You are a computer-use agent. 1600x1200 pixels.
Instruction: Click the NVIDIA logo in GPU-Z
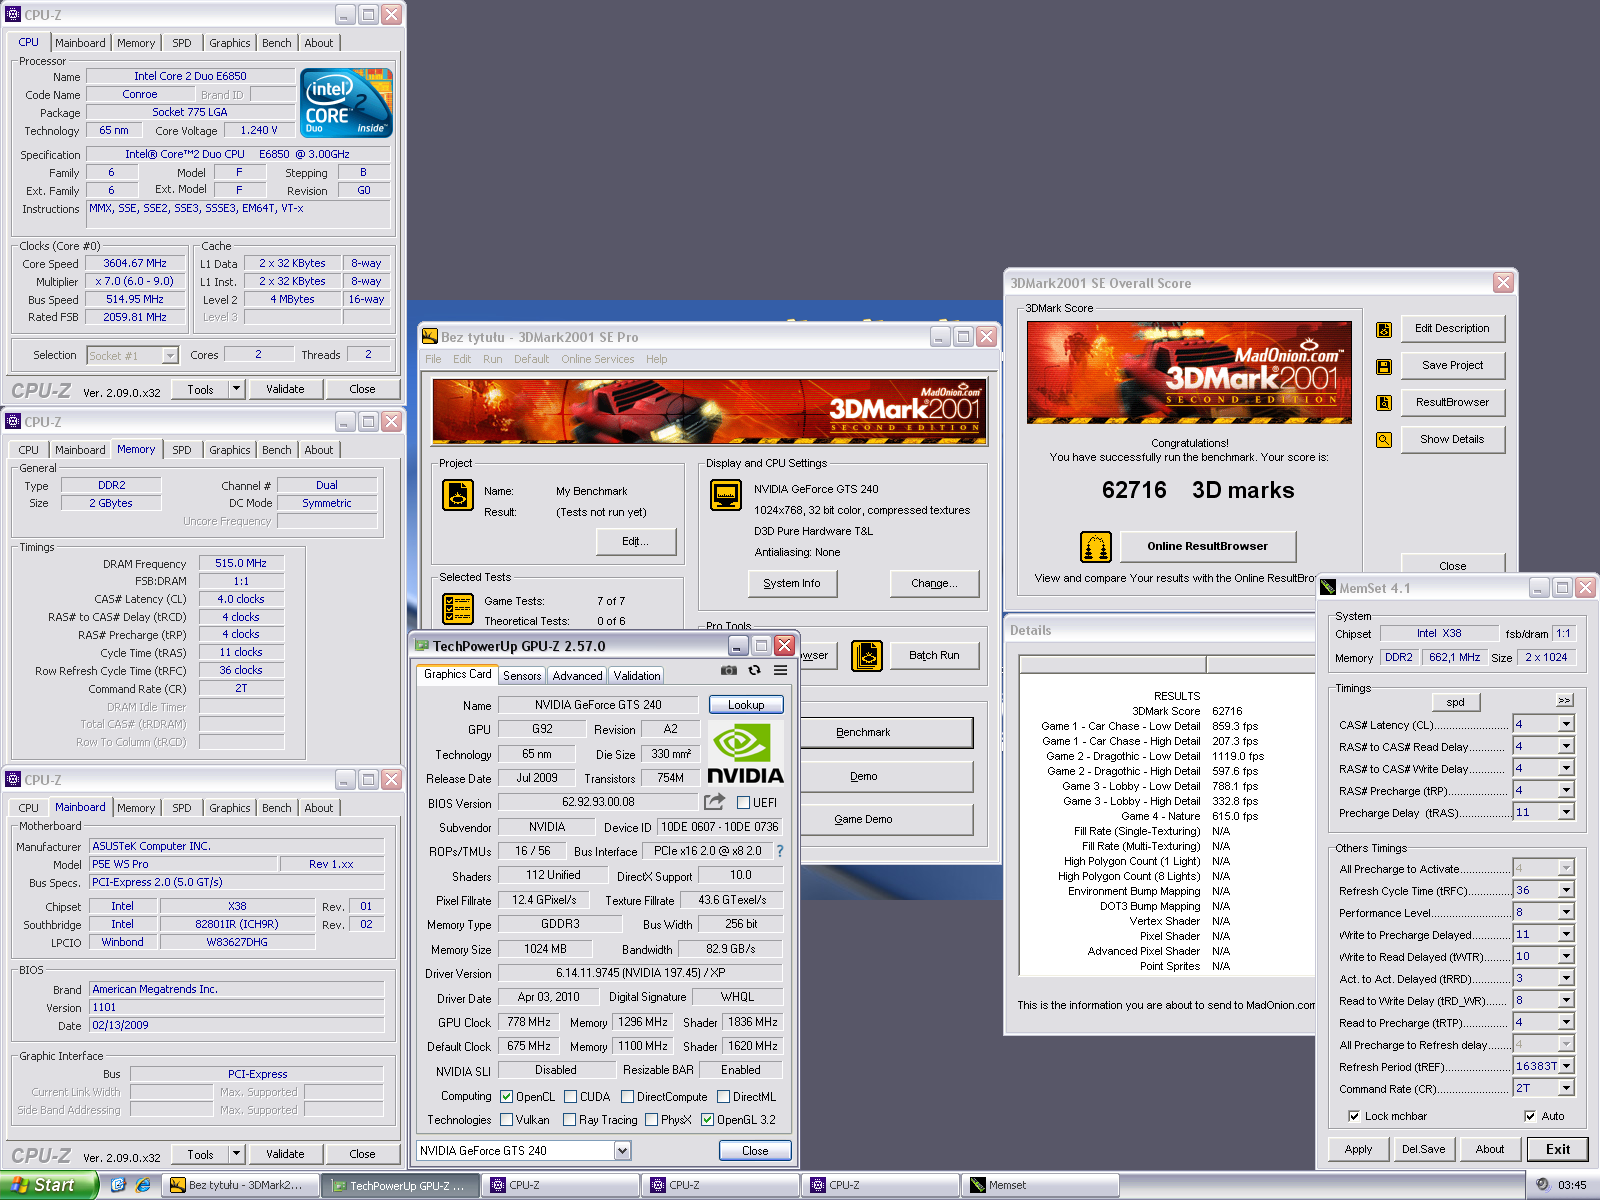[x=746, y=753]
